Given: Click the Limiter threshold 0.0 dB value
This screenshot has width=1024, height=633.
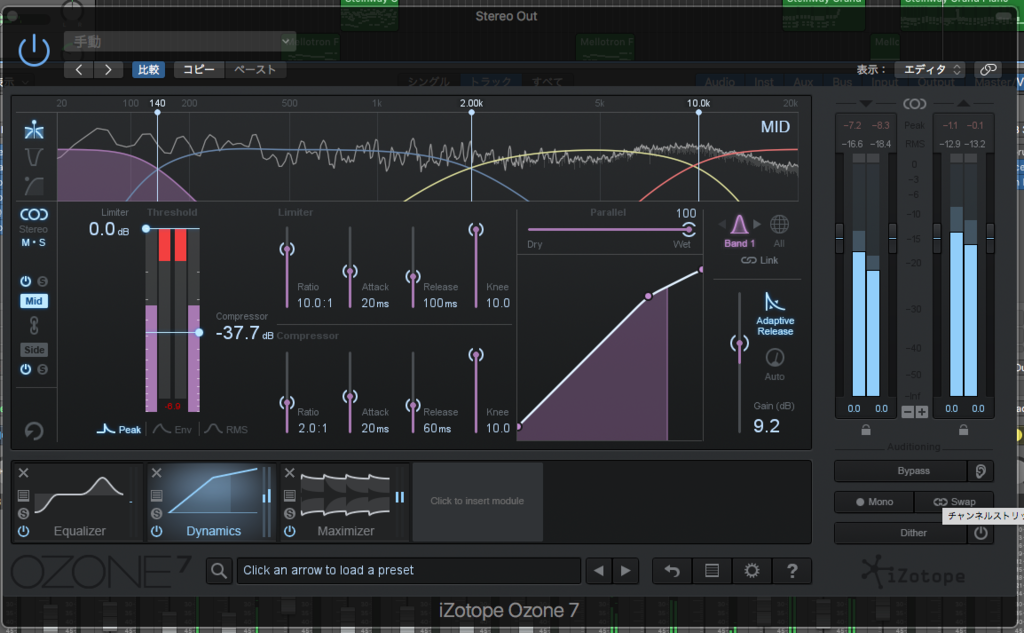Looking at the screenshot, I should [x=108, y=229].
